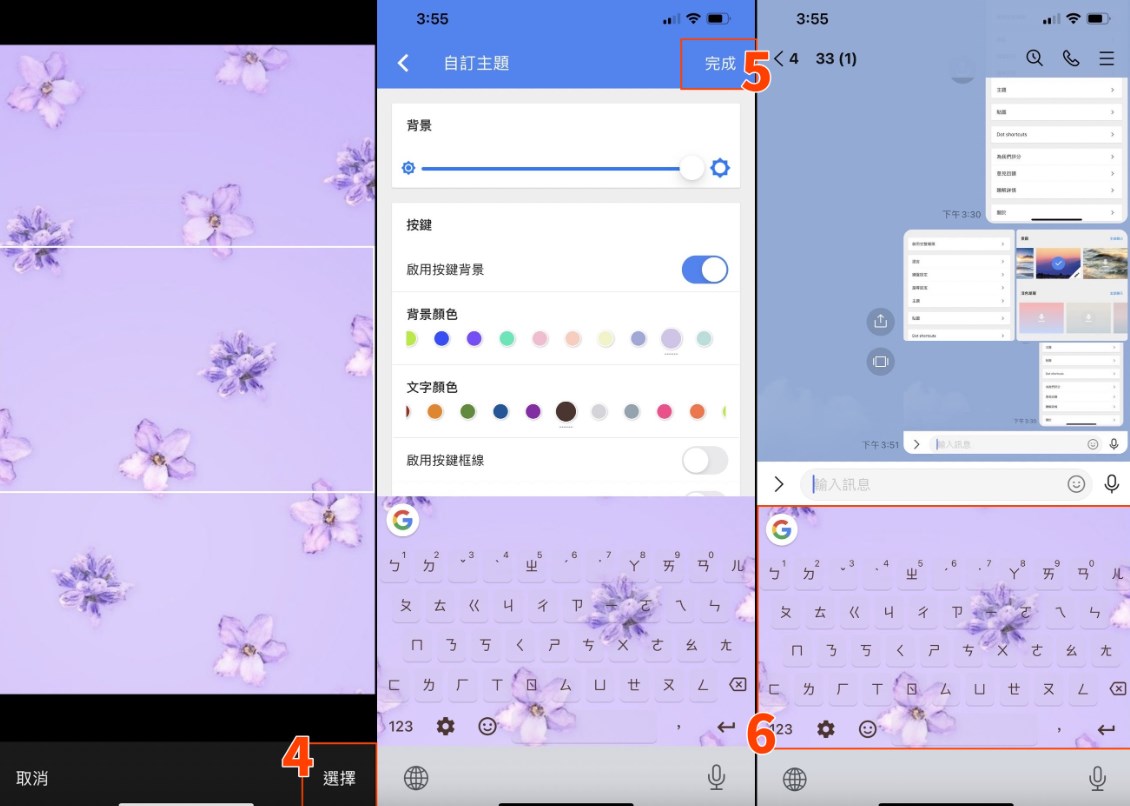
Task: Tap 取消 to cancel photo selection
Action: point(32,778)
